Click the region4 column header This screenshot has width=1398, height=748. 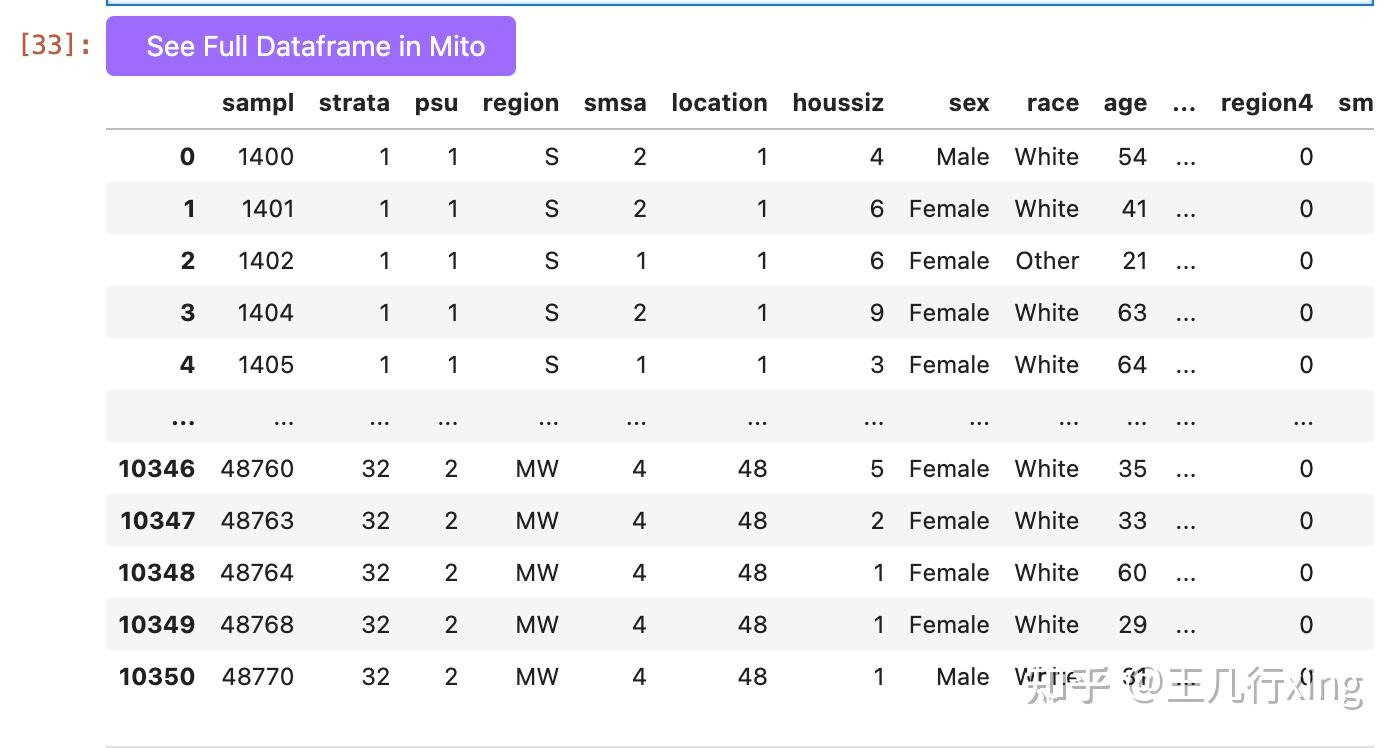pyautogui.click(x=1266, y=103)
